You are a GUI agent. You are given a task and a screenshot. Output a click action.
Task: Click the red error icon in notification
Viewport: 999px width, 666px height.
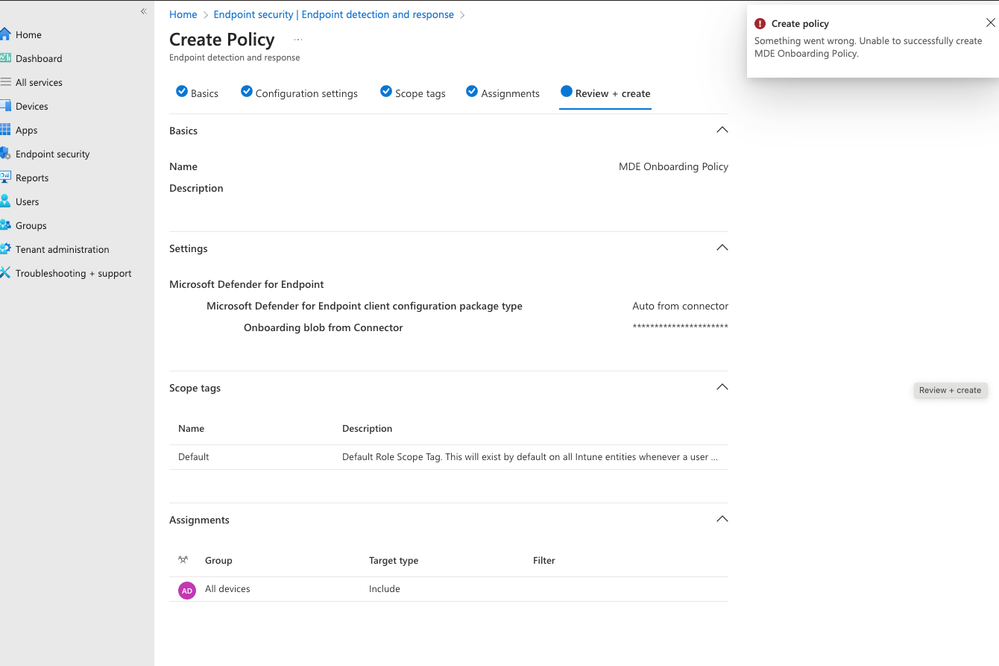[x=760, y=24]
